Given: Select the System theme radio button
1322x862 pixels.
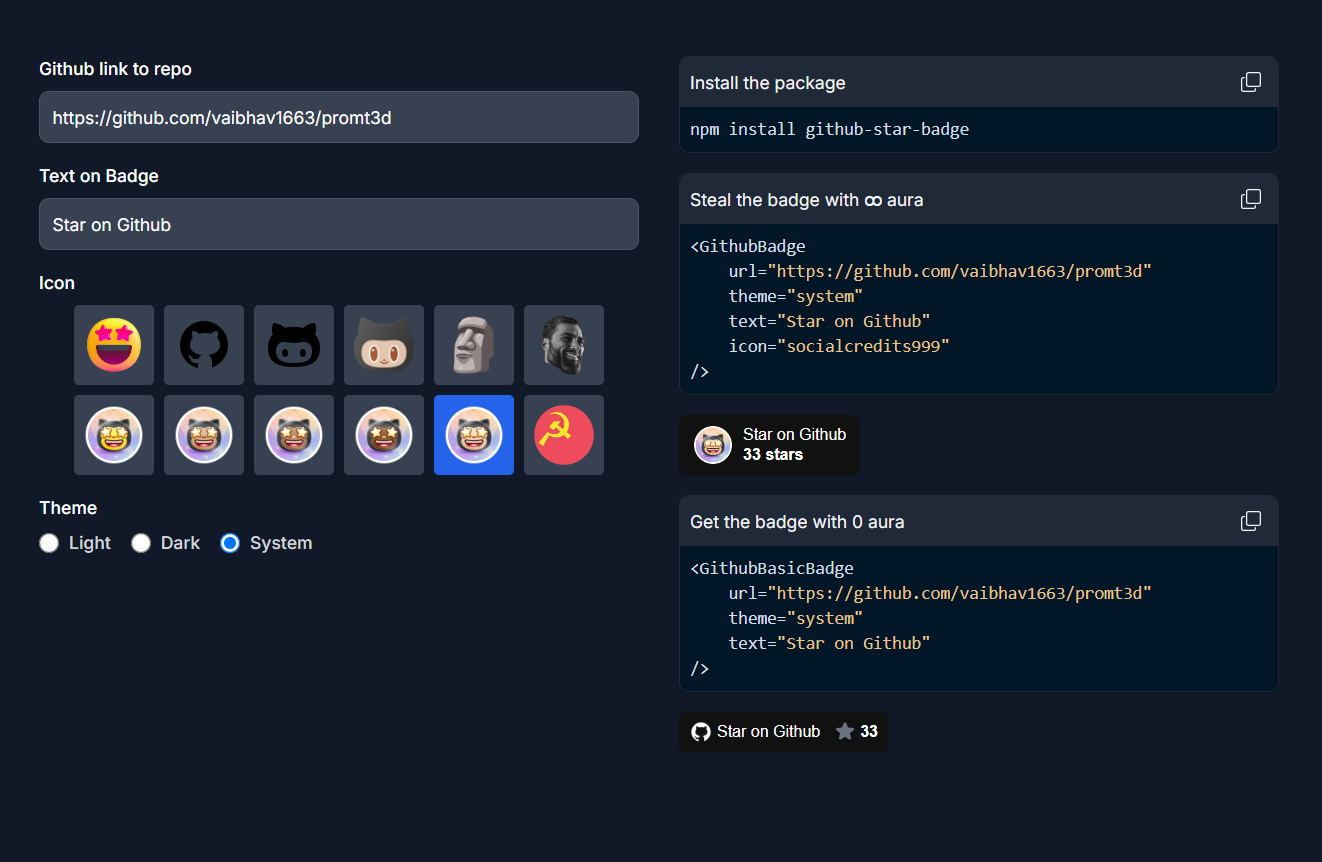Looking at the screenshot, I should [230, 543].
